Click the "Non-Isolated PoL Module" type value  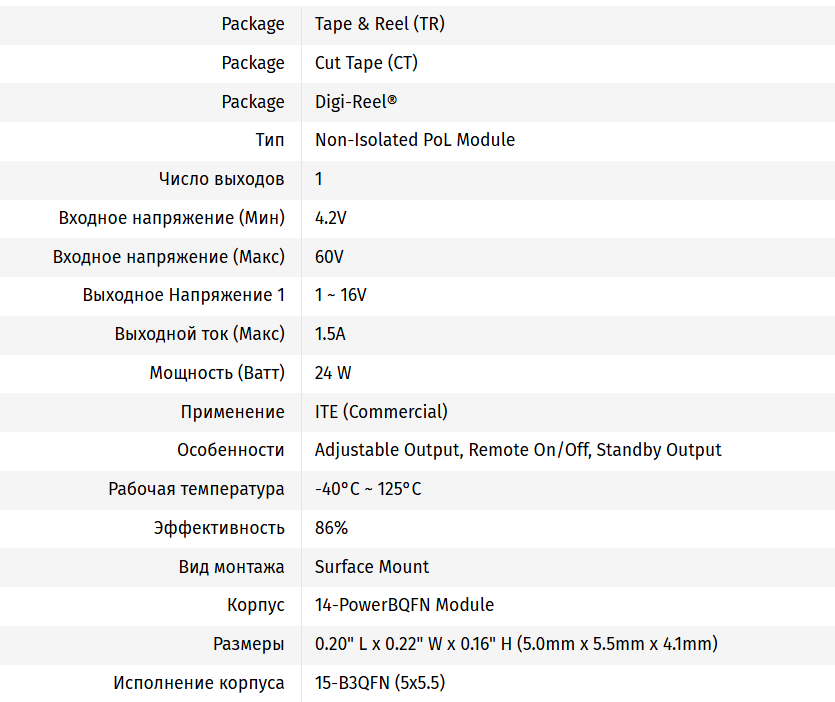coord(414,140)
